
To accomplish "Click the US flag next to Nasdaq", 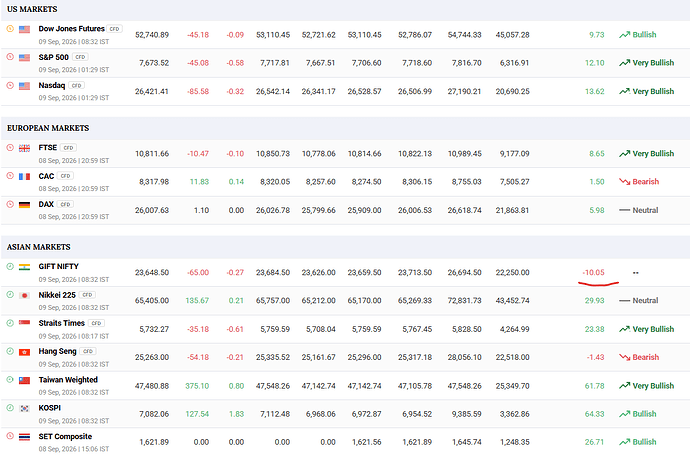I will click(x=24, y=86).
